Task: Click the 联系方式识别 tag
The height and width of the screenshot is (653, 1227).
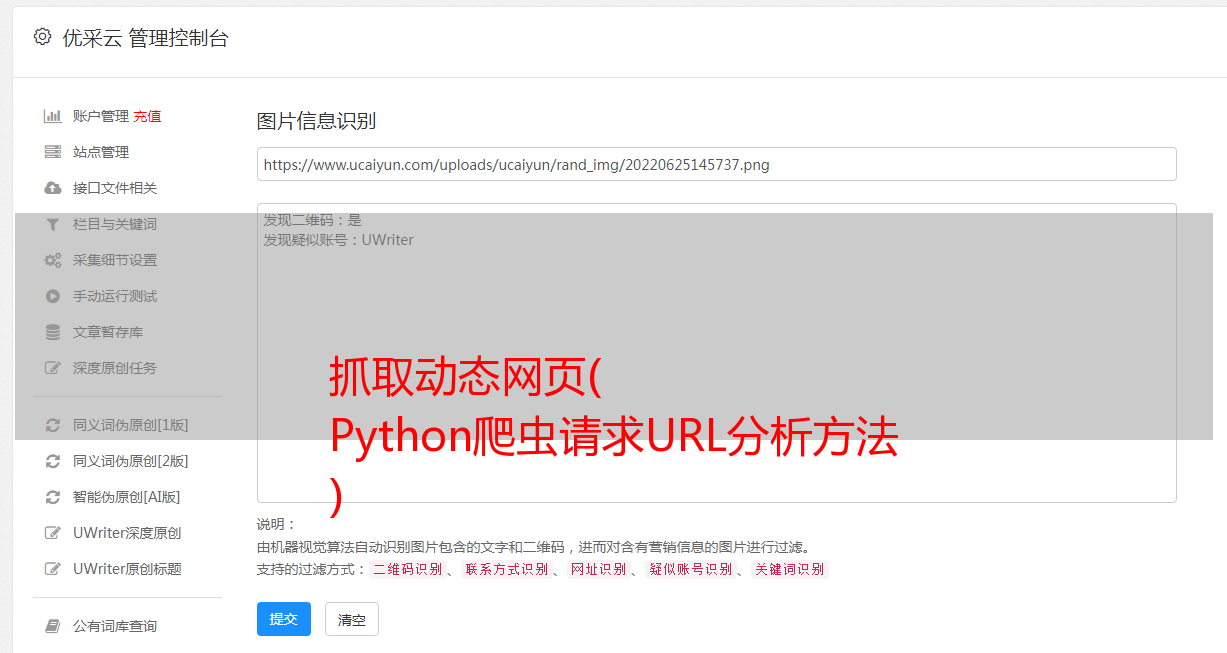Action: click(507, 569)
